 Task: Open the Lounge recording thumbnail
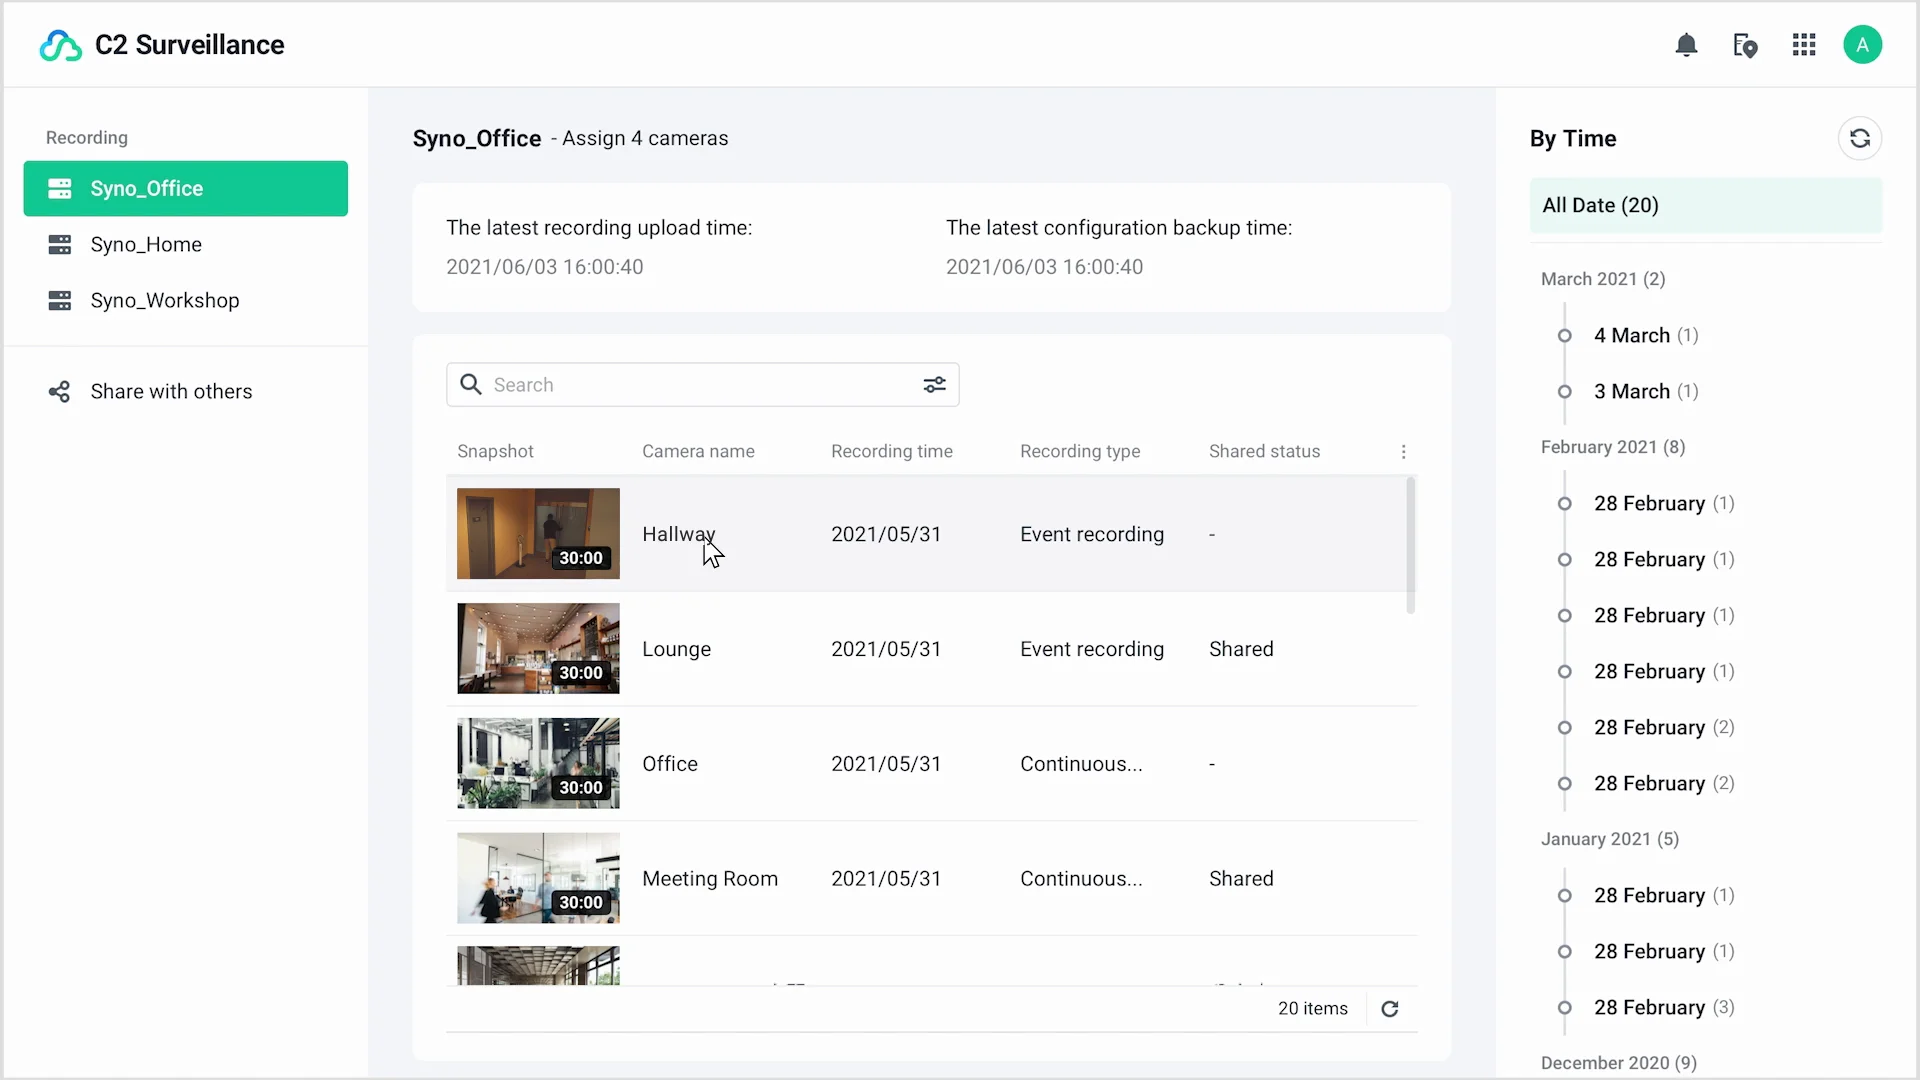[x=538, y=649]
